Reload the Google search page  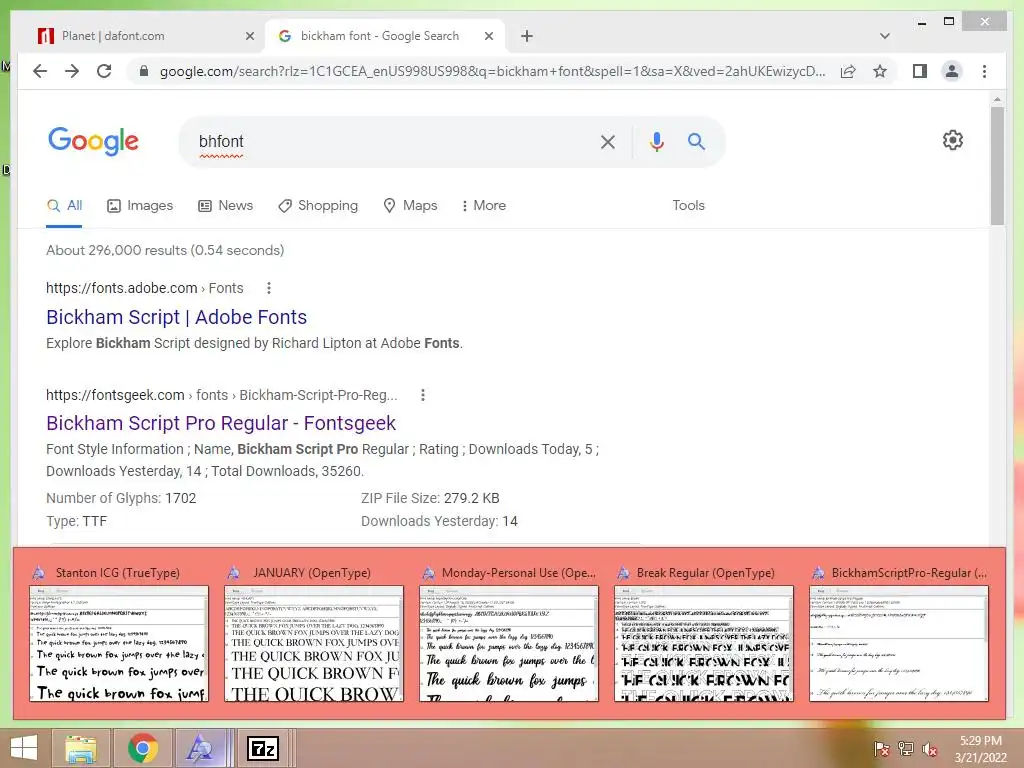[104, 71]
